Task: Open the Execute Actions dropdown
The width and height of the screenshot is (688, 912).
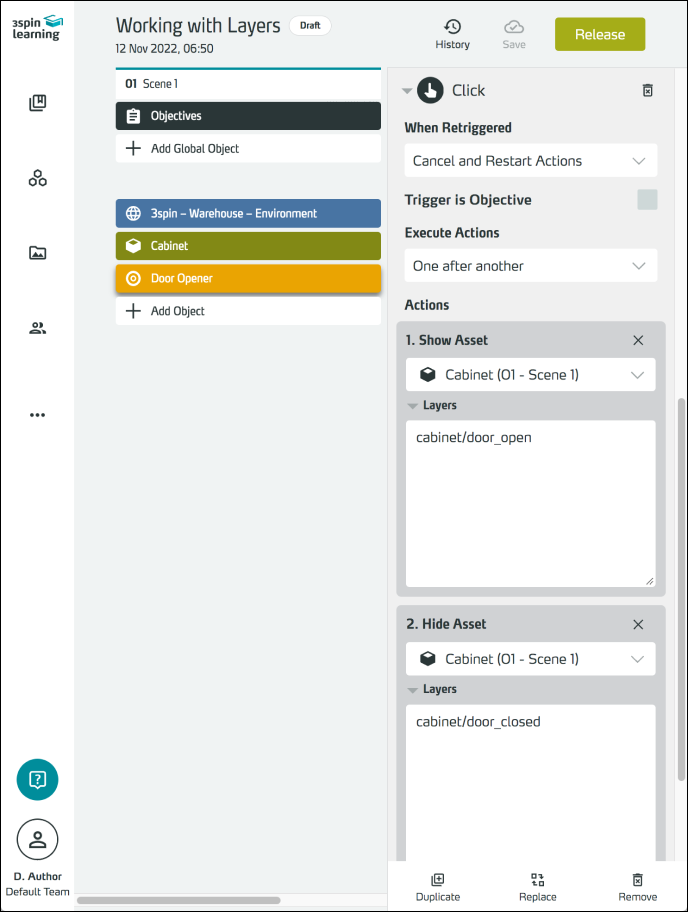Action: (530, 266)
